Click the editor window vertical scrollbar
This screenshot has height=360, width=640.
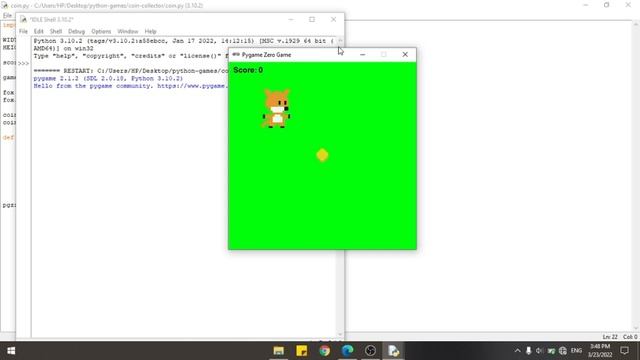(636, 176)
